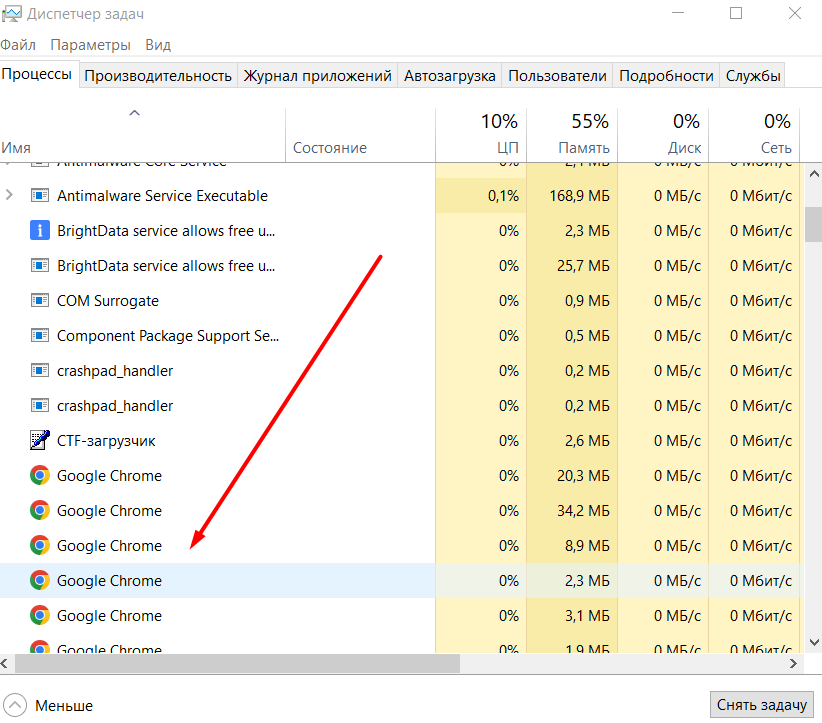Click Chrome icon in the 34,2 МБ row

coord(40,510)
